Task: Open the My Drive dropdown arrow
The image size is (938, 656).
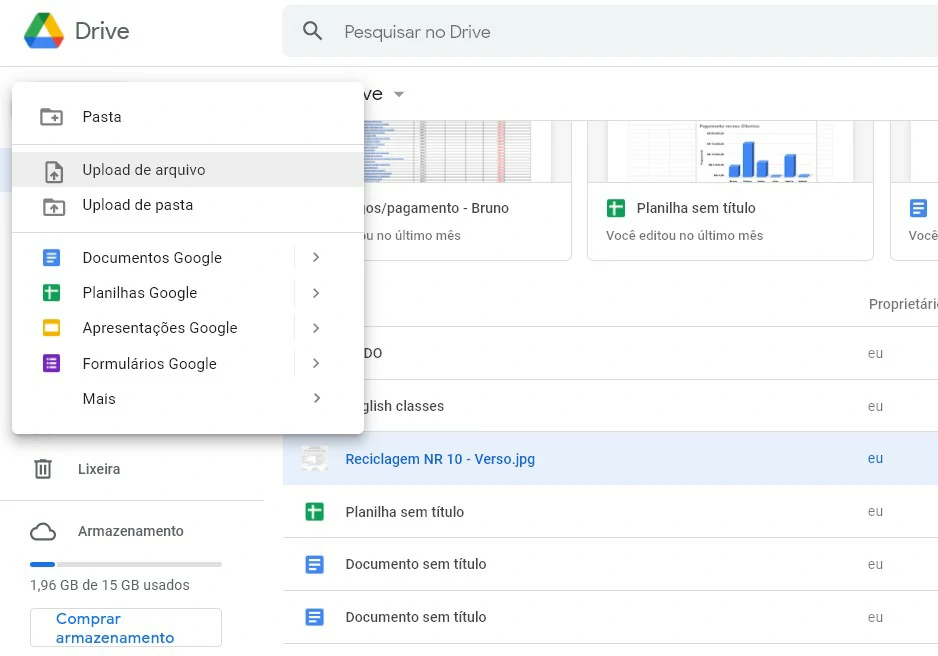Action: coord(399,94)
